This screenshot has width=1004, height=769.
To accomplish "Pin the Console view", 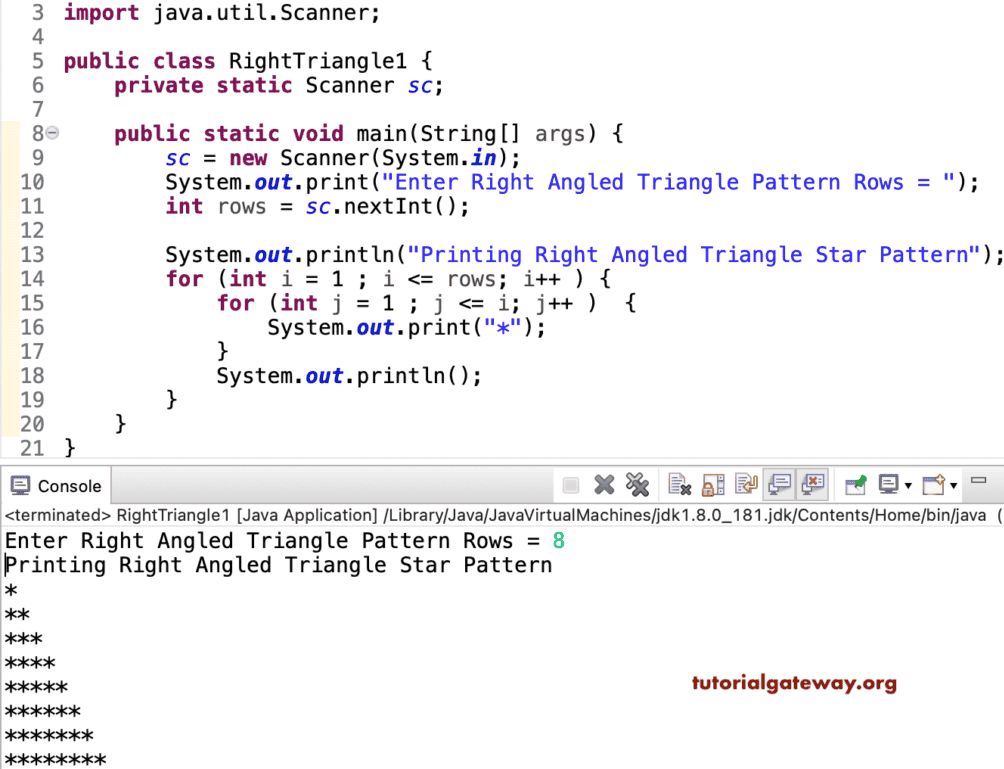I will (x=855, y=484).
